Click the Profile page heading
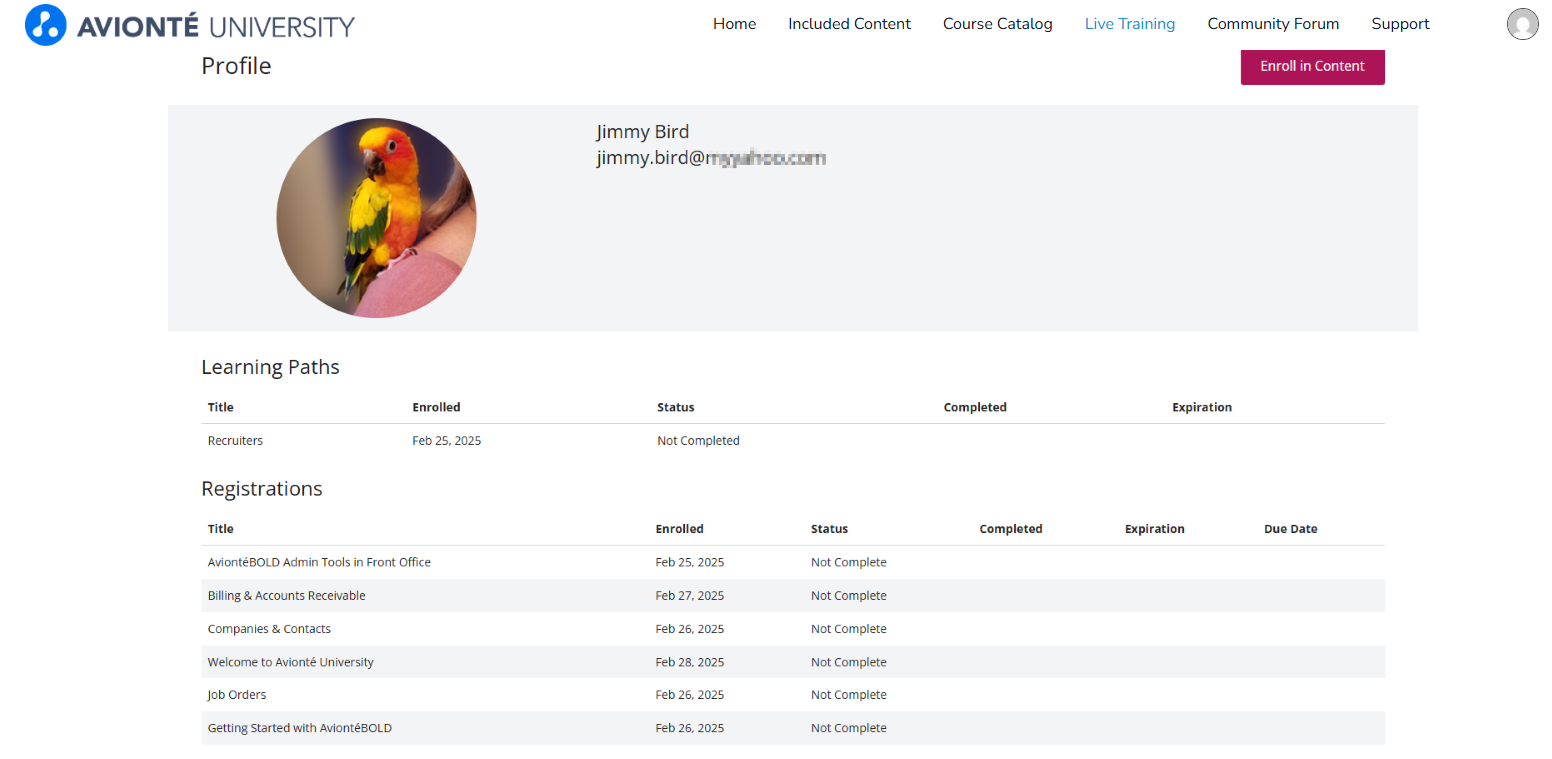The height and width of the screenshot is (759, 1552). pos(236,66)
